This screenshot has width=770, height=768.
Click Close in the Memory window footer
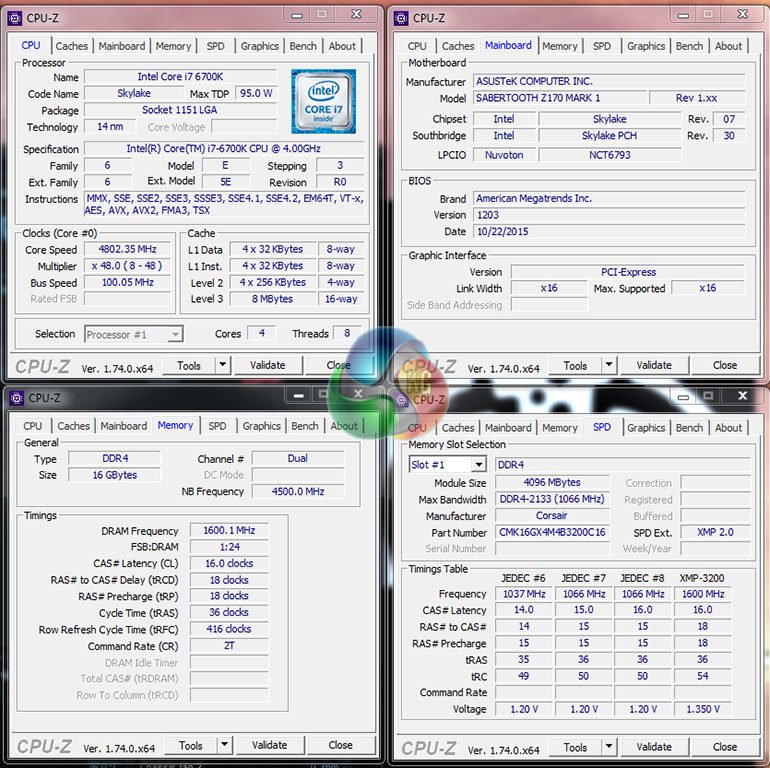point(340,745)
